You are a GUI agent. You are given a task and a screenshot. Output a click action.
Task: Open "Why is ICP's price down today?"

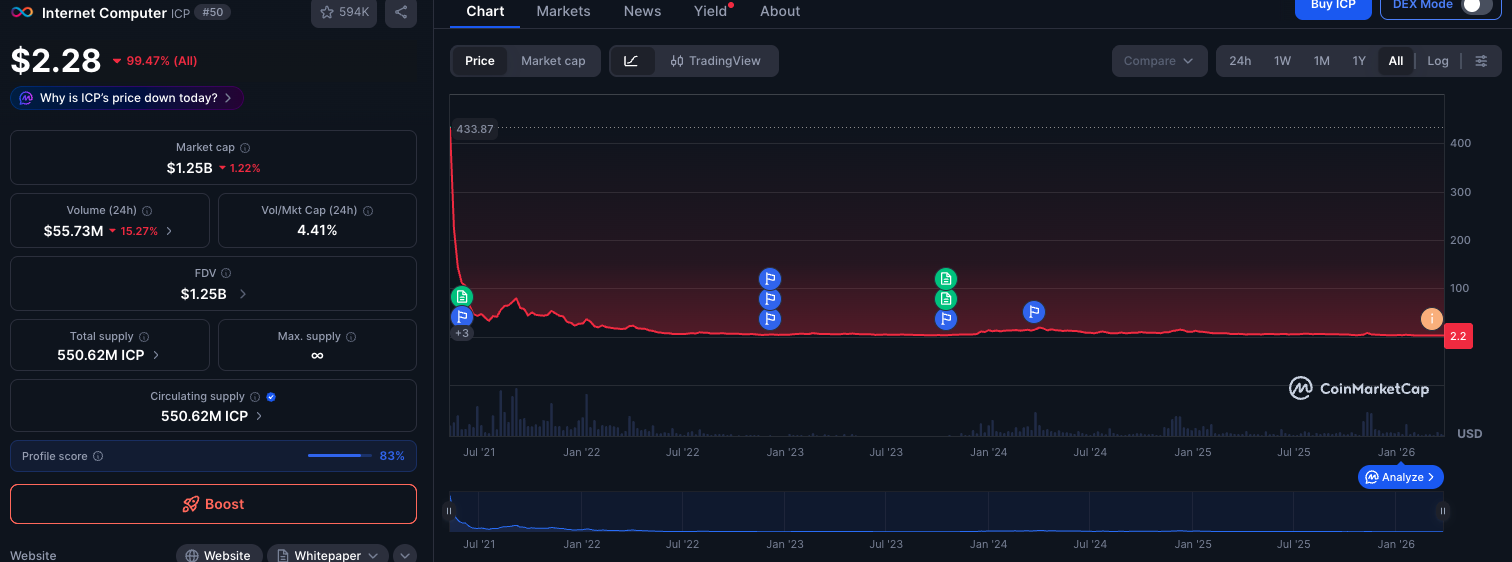[127, 98]
